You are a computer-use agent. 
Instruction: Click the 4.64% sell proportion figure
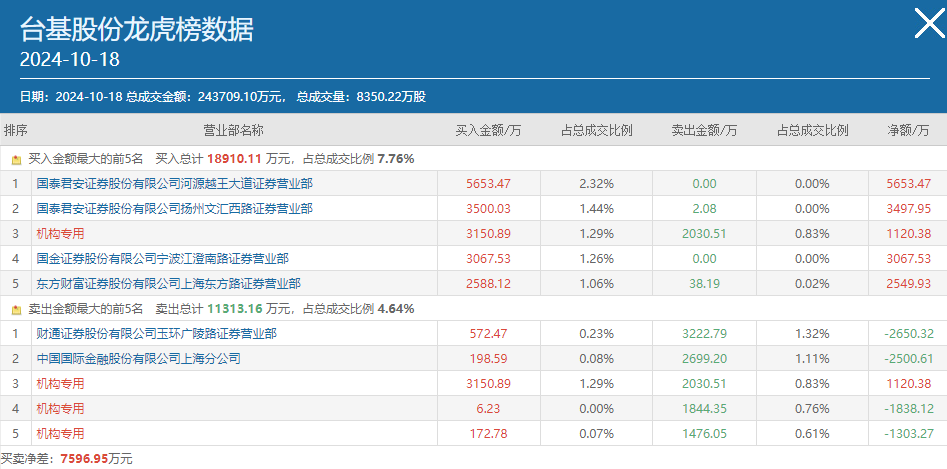pyautogui.click(x=396, y=308)
